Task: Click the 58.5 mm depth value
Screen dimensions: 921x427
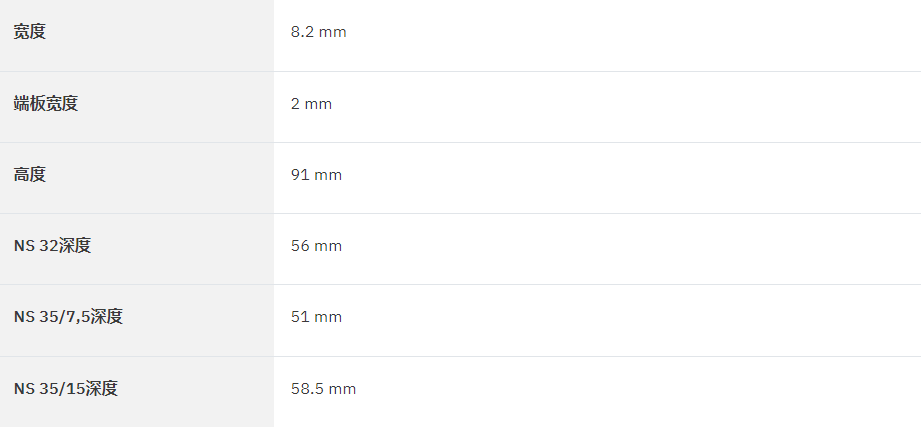Action: (323, 389)
